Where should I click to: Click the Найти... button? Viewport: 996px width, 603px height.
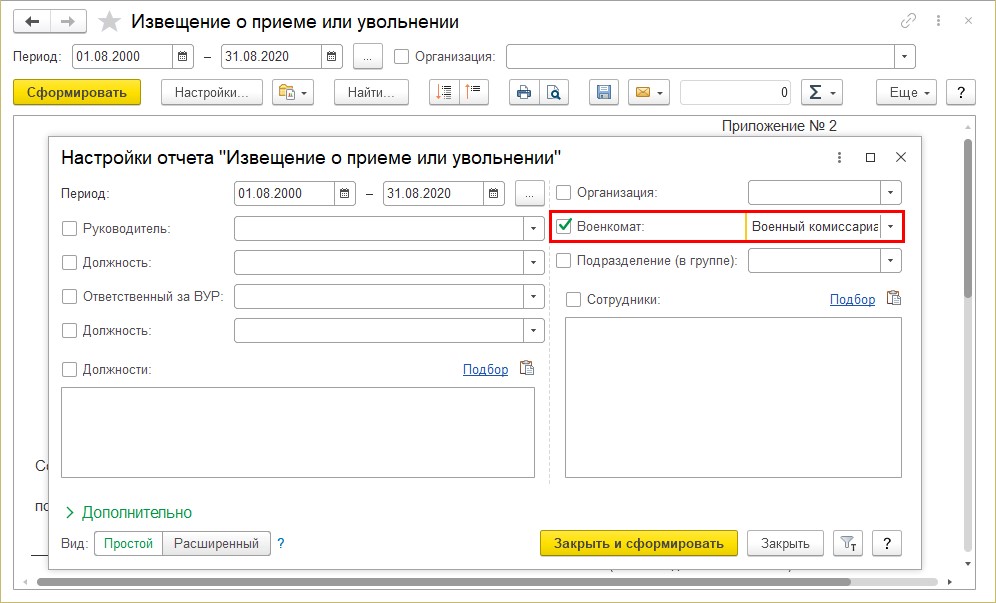[371, 93]
